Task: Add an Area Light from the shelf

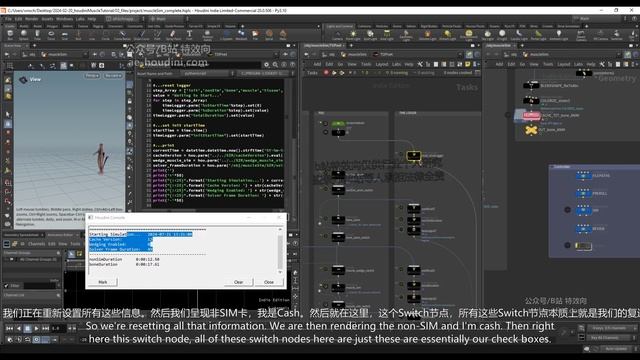Action: pos(387,35)
